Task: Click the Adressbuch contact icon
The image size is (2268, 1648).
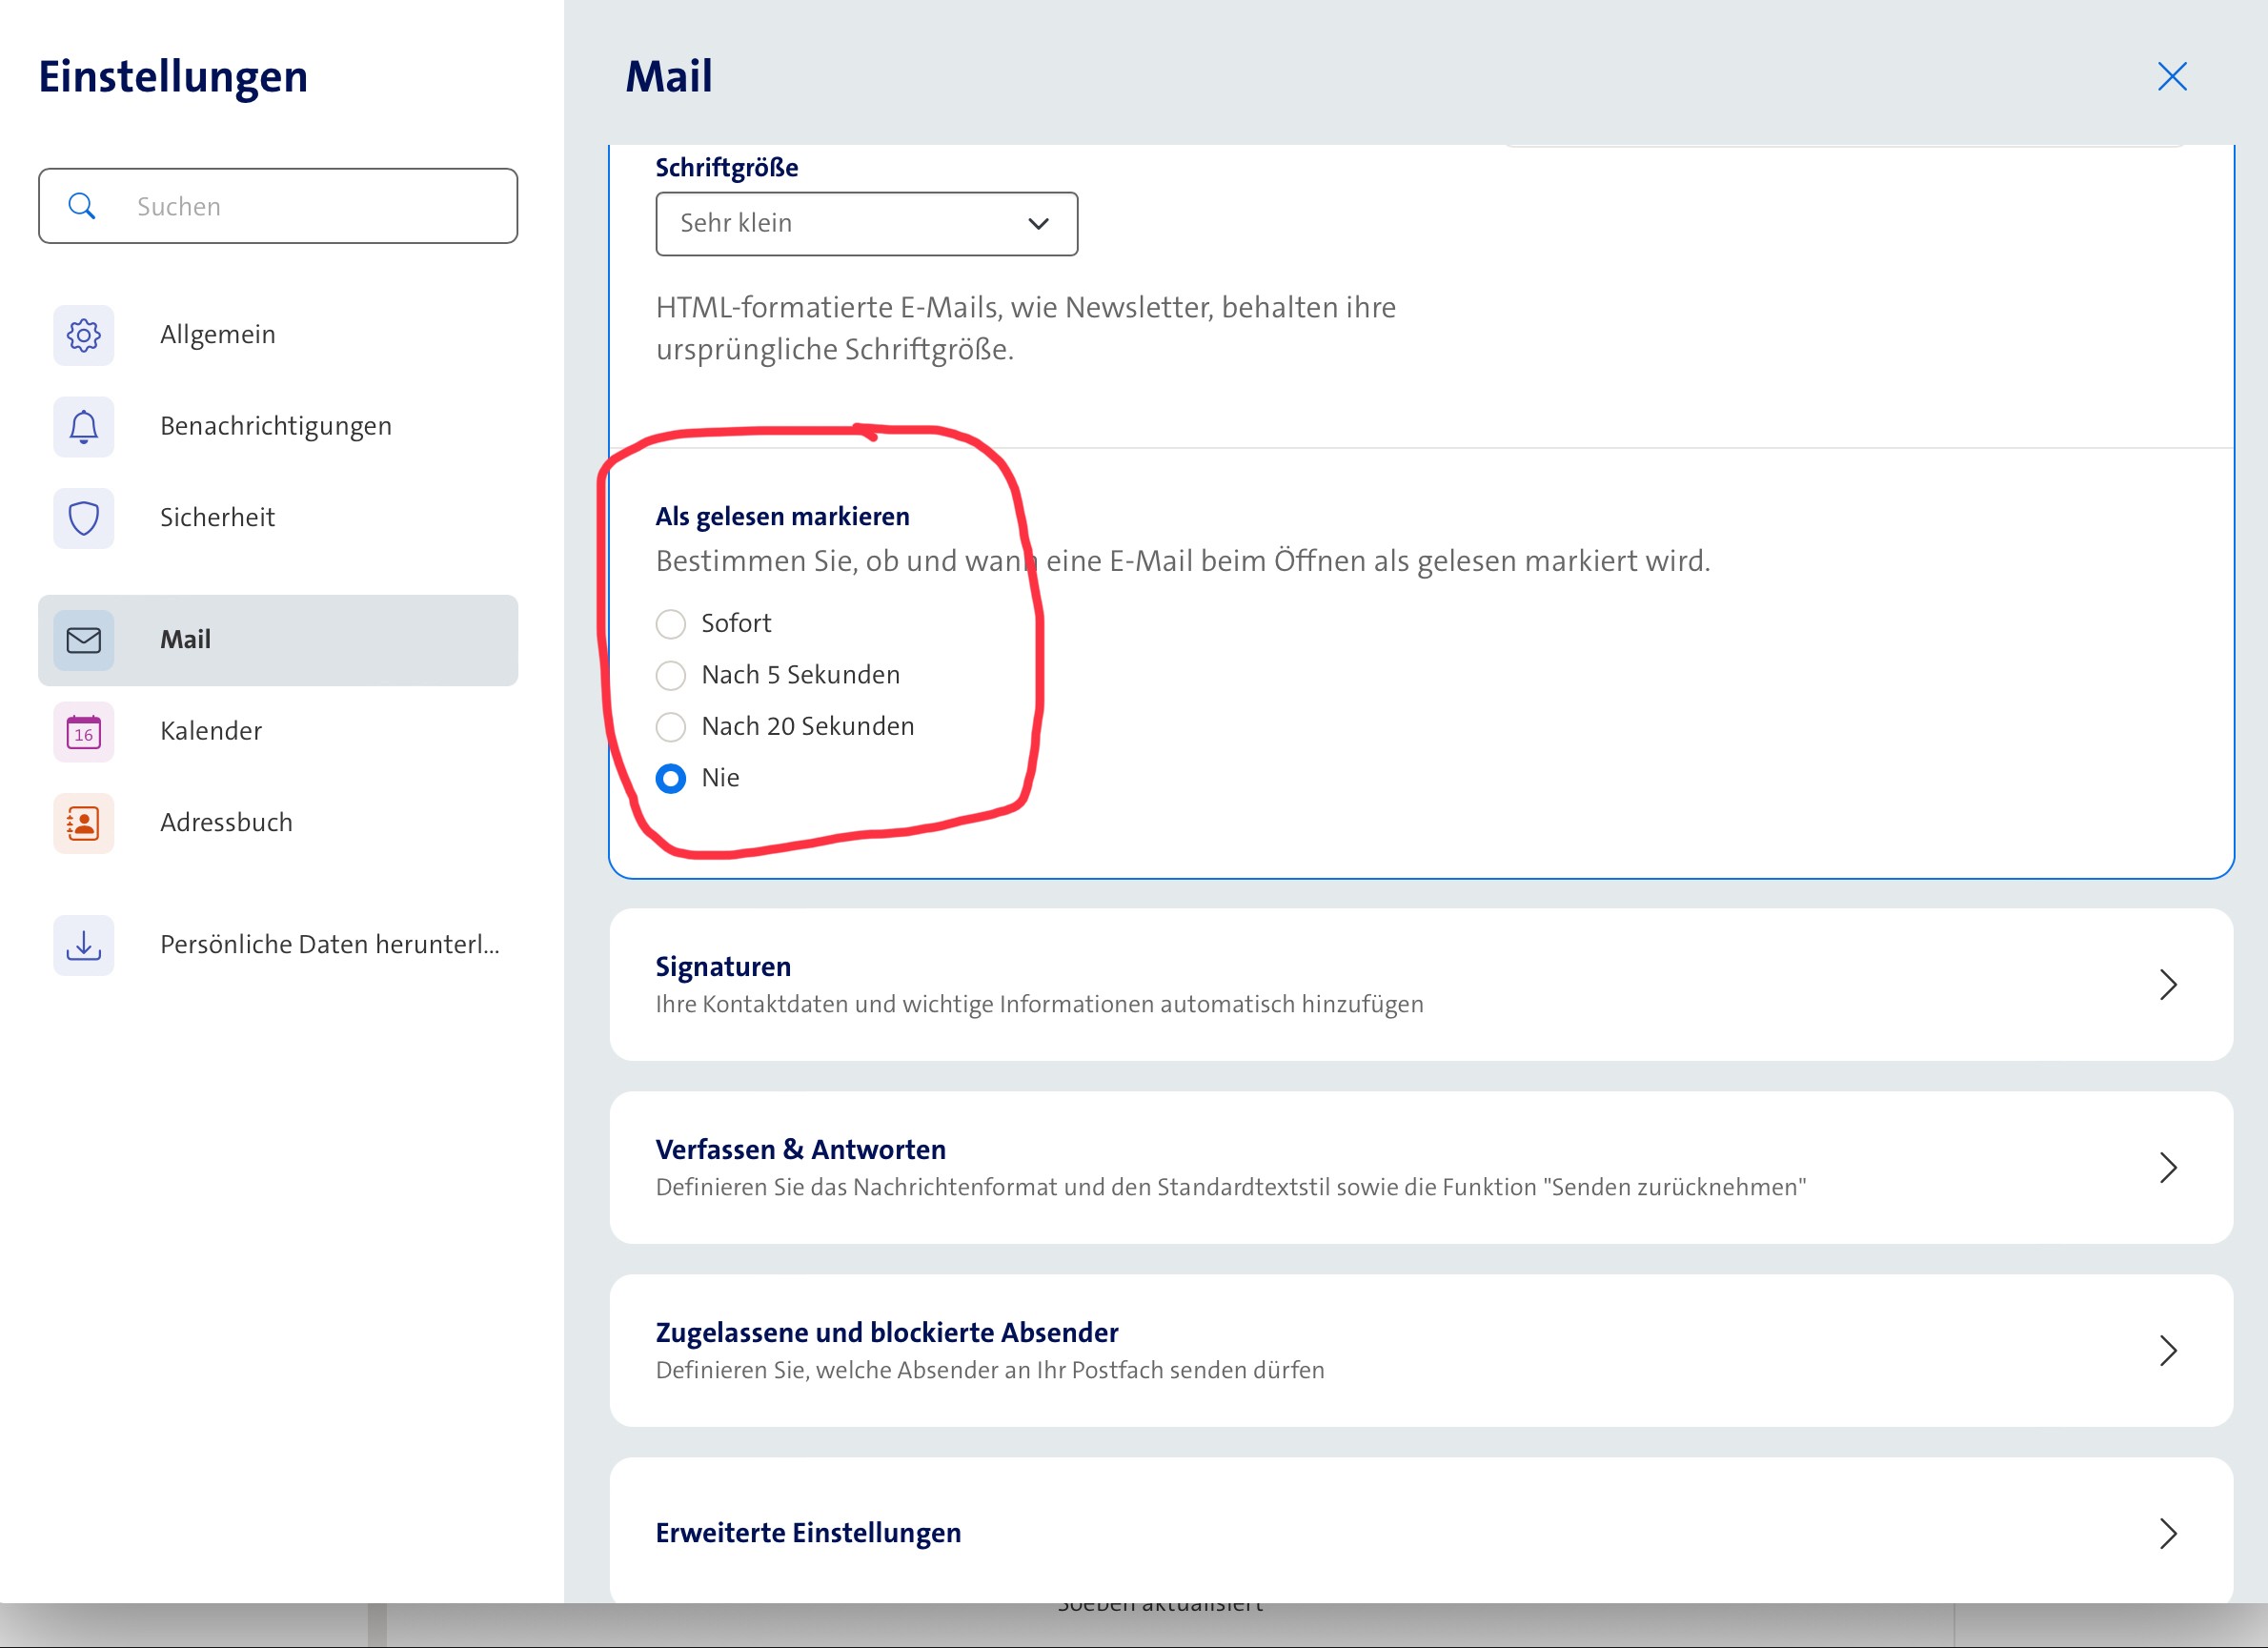Action: (84, 823)
